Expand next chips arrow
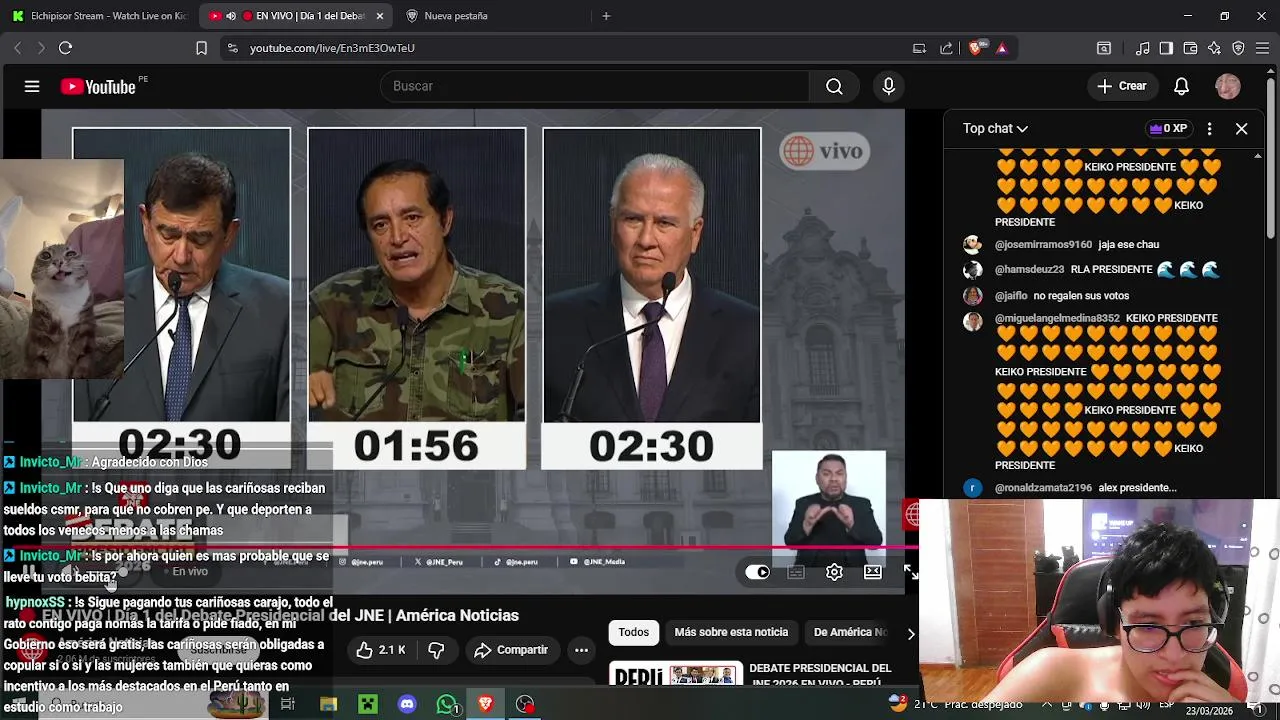Screen dimensions: 1280x720 point(910,634)
